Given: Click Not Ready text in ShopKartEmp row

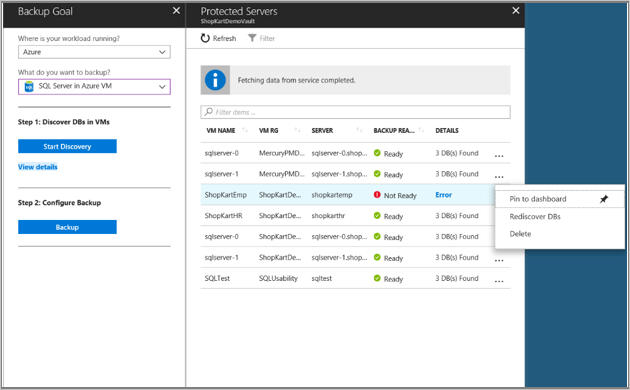Looking at the screenshot, I should [x=400, y=196].
